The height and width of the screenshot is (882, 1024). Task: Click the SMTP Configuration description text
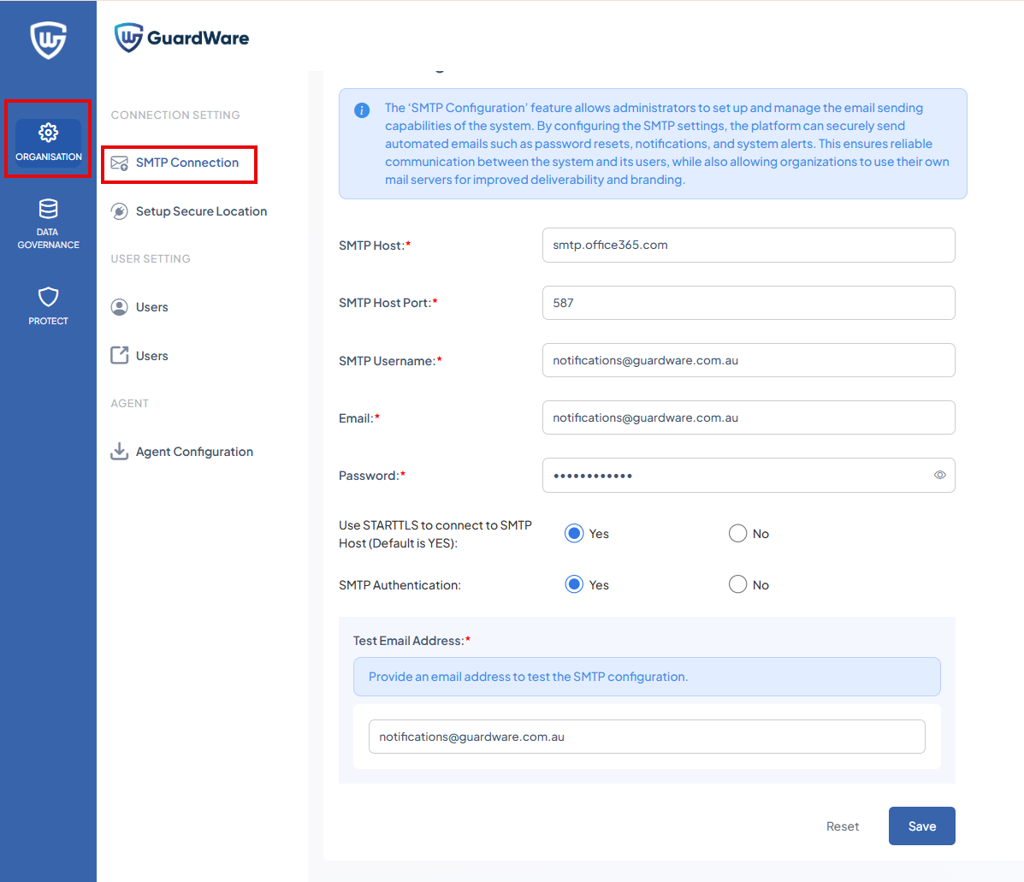tap(667, 144)
